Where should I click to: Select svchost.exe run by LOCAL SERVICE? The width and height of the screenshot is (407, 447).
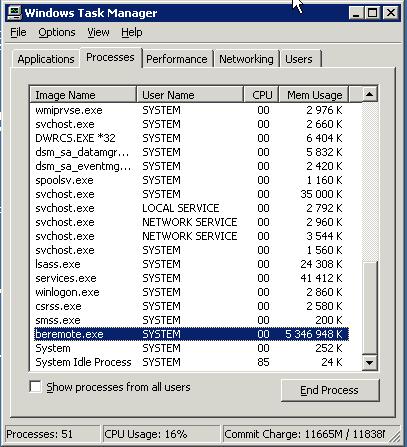pyautogui.click(x=191, y=208)
